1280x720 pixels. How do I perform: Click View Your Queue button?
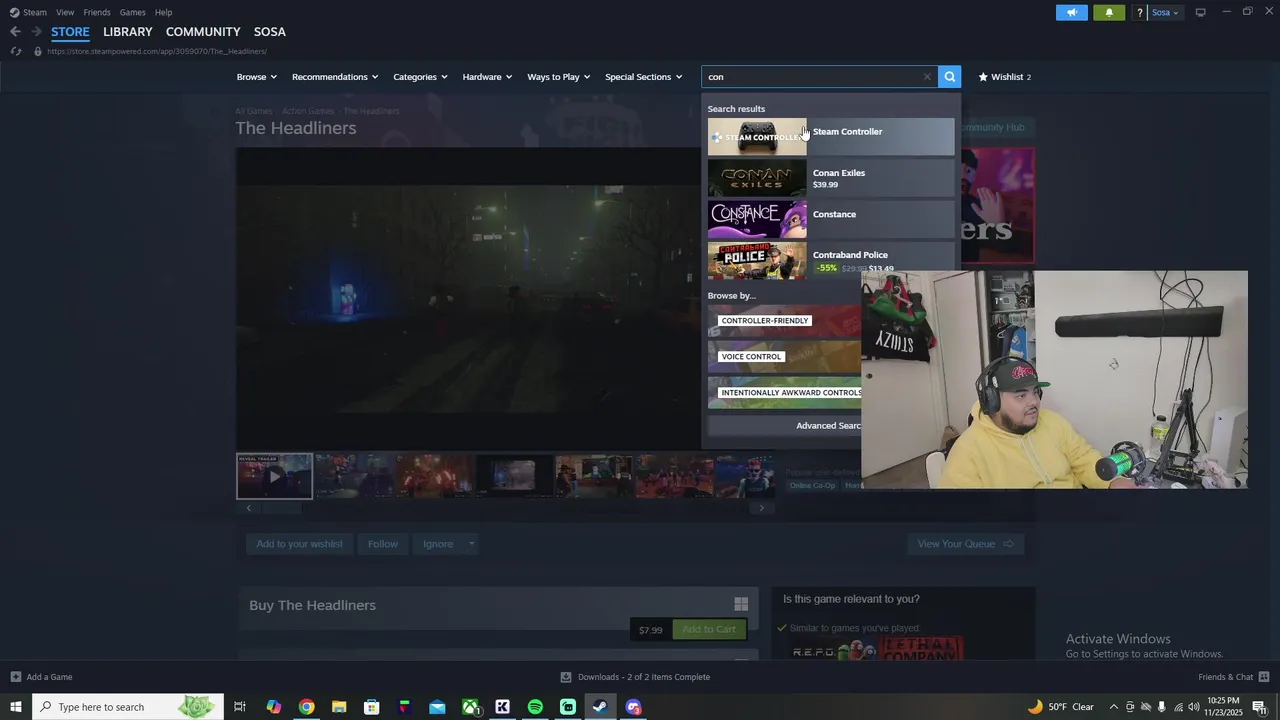[966, 544]
